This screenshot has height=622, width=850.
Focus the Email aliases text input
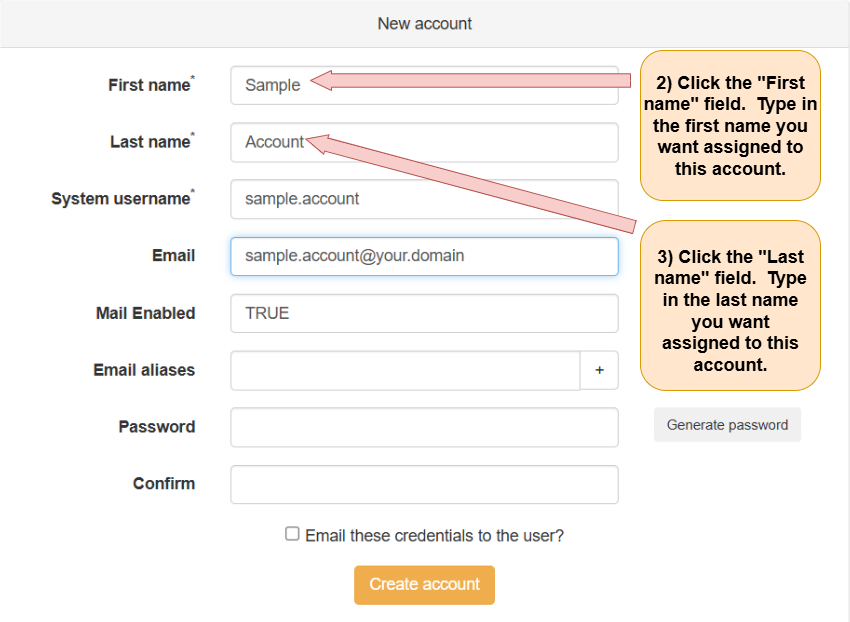405,370
